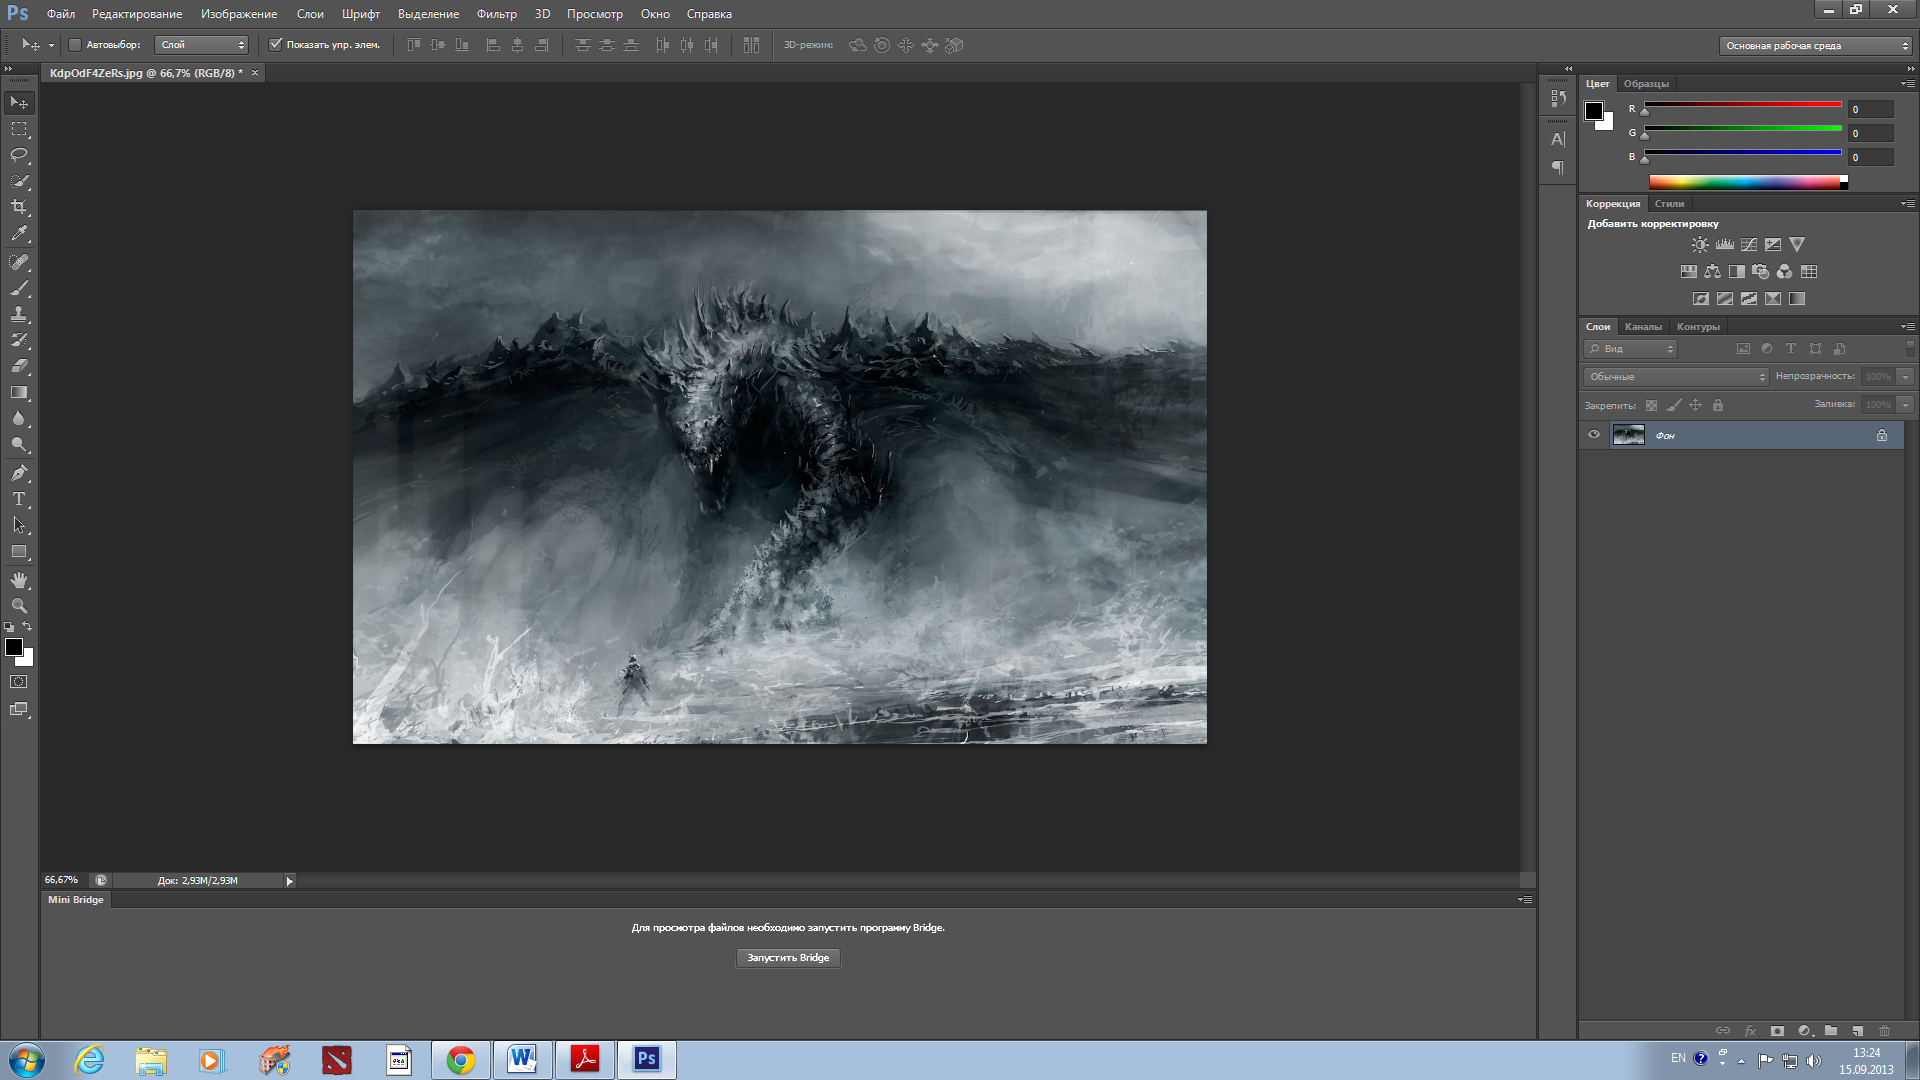The height and width of the screenshot is (1080, 1920).
Task: Switch to the Каналы tab
Action: (x=1643, y=327)
